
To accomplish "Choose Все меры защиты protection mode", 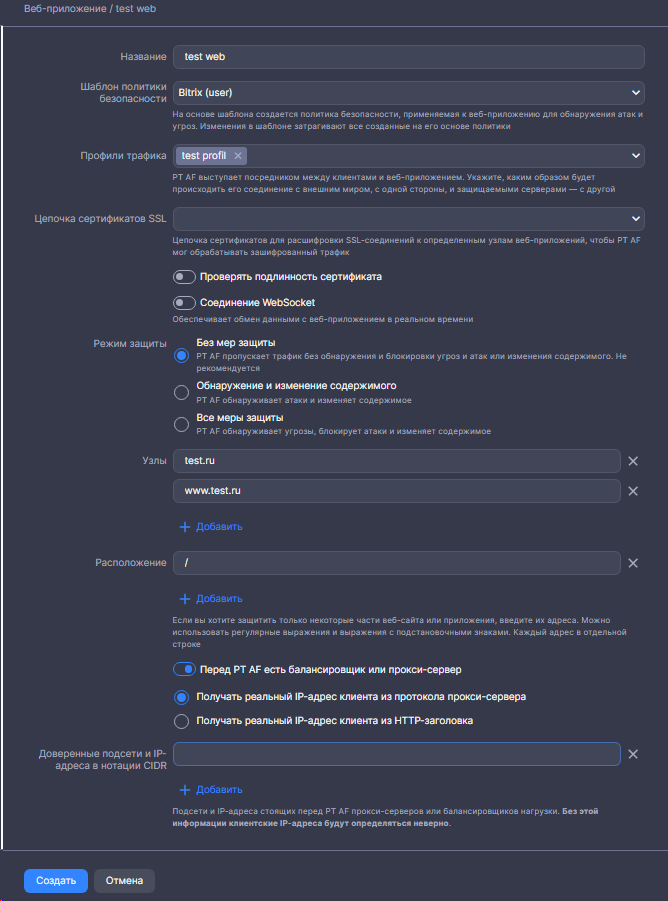I will 181,424.
